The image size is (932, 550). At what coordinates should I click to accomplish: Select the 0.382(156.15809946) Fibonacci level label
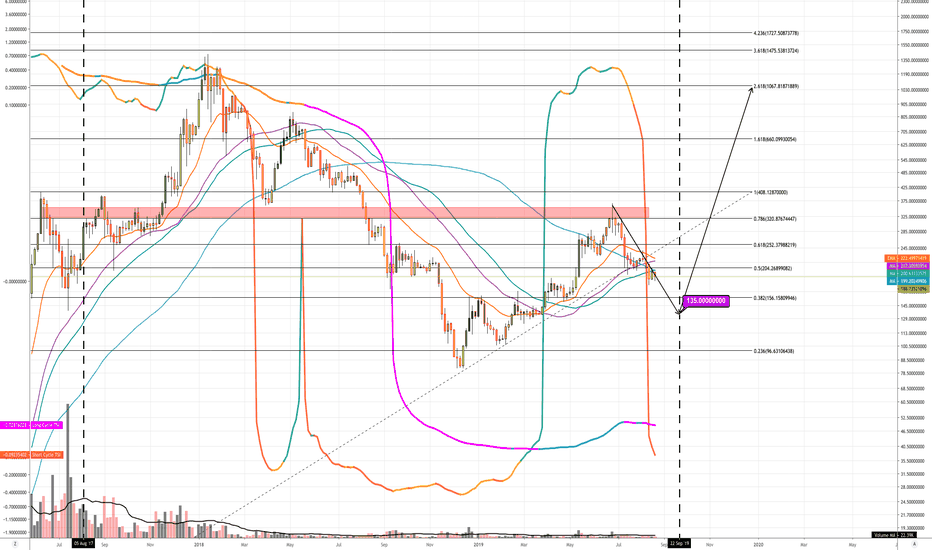pyautogui.click(x=774, y=298)
